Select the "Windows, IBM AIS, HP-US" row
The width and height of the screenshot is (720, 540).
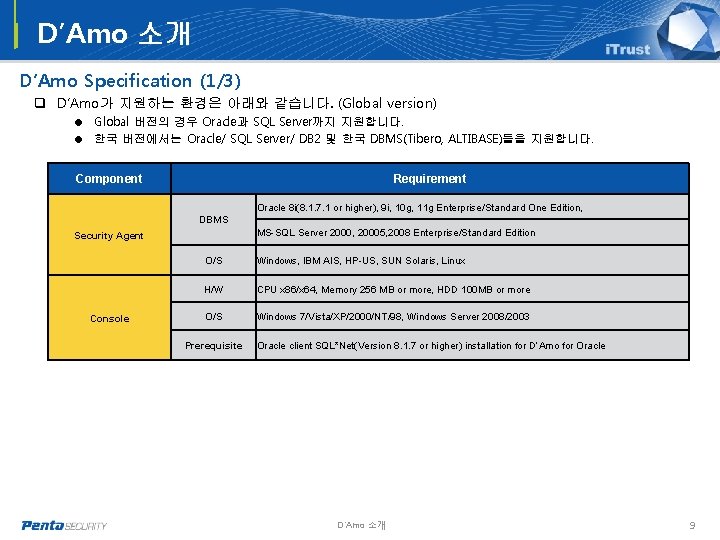(472, 260)
